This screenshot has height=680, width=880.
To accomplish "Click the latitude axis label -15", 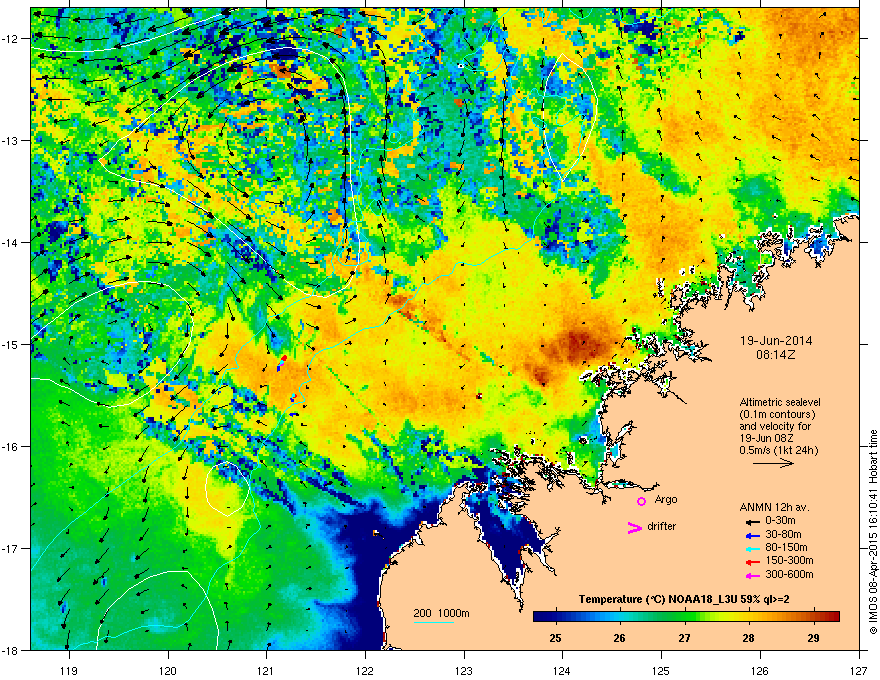I will coord(10,344).
